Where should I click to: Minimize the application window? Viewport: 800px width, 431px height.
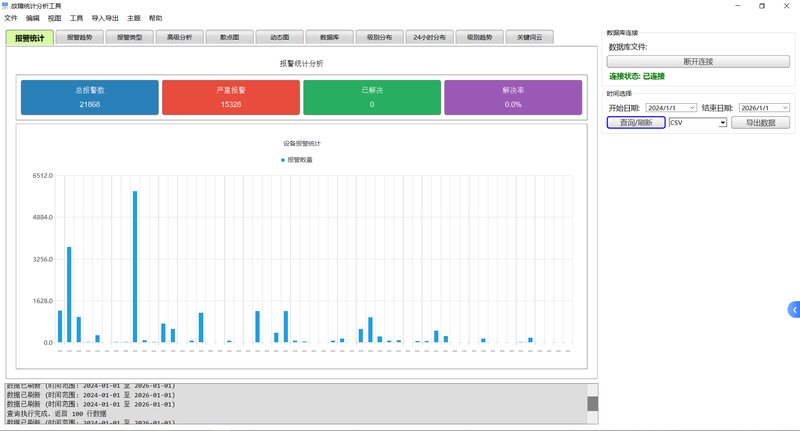pyautogui.click(x=738, y=6)
